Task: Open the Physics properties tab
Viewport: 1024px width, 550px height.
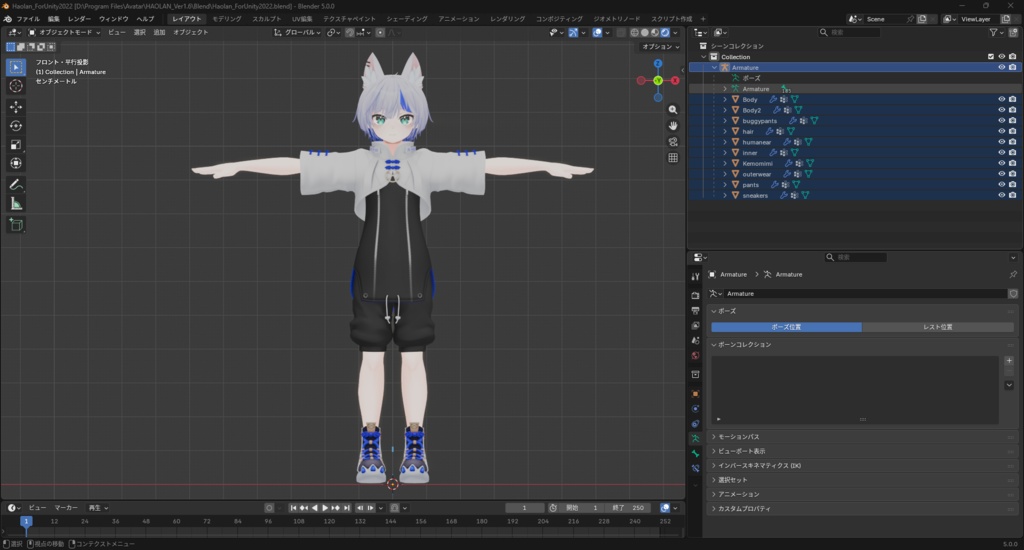Action: pos(696,408)
